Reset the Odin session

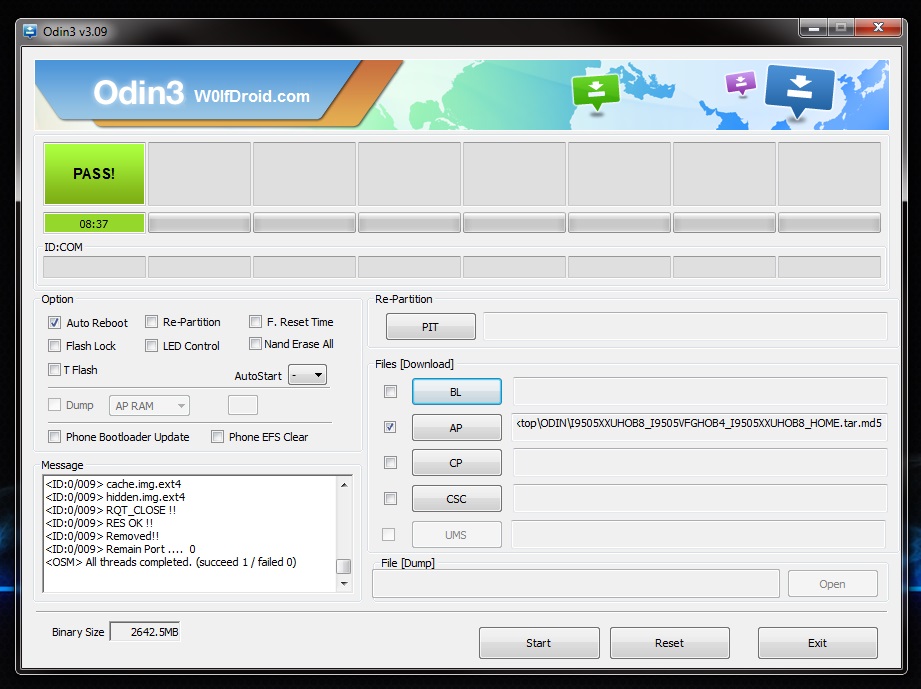(670, 643)
